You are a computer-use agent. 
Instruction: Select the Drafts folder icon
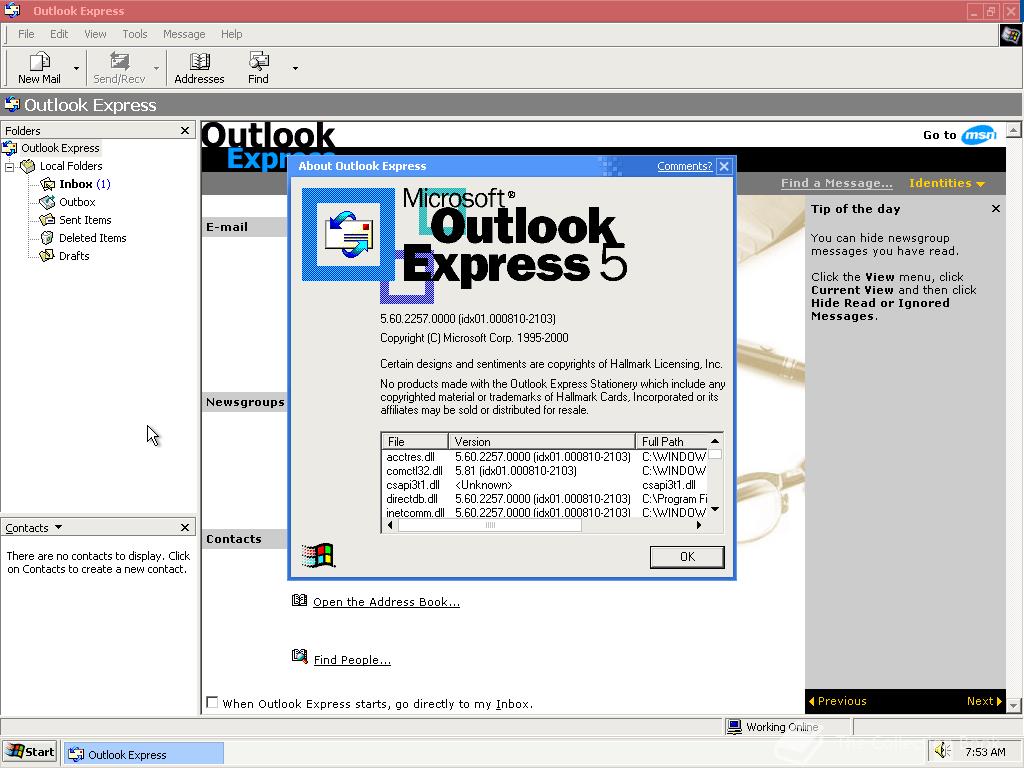47,256
